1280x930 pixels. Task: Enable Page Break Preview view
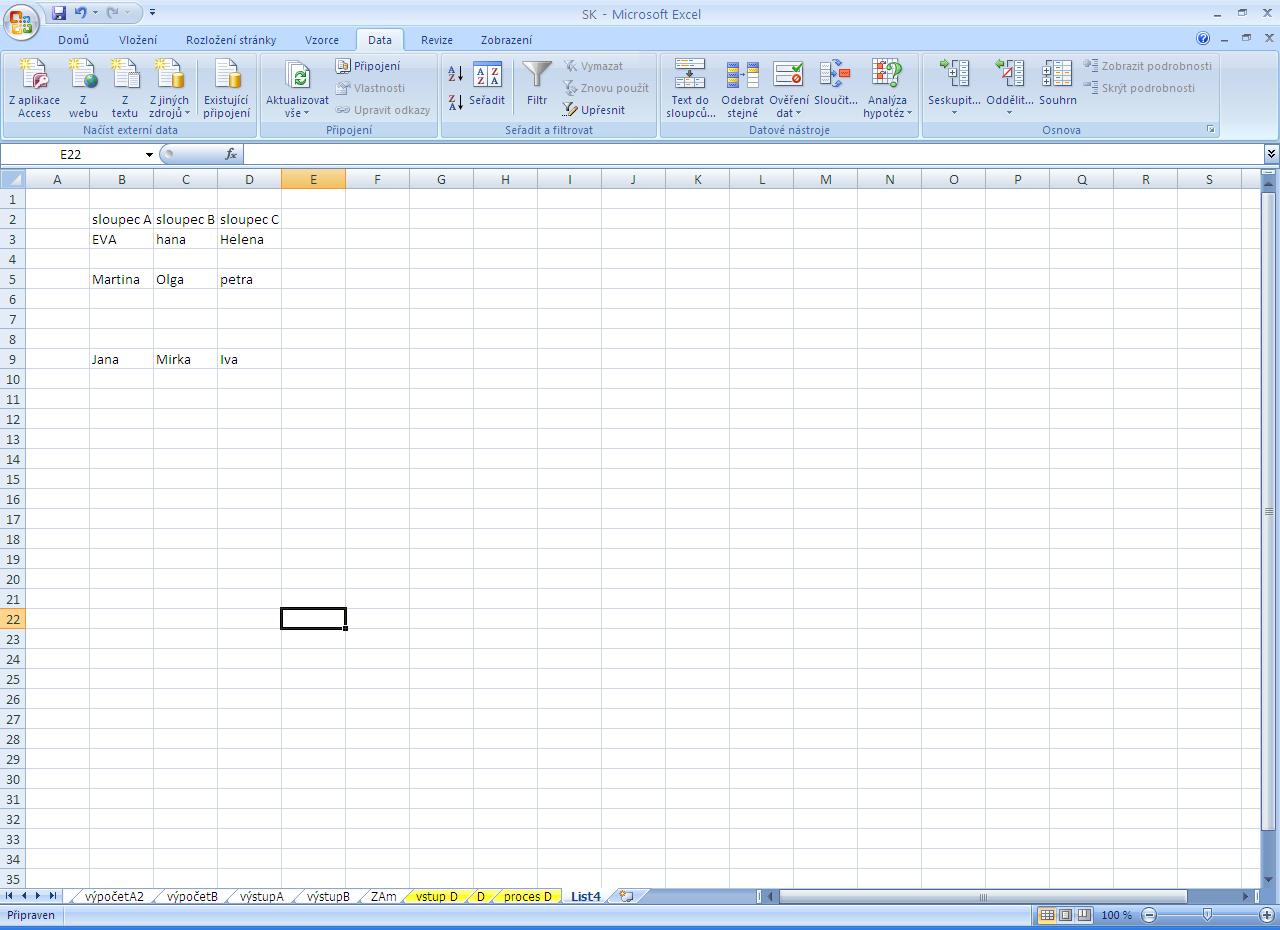coord(1083,915)
